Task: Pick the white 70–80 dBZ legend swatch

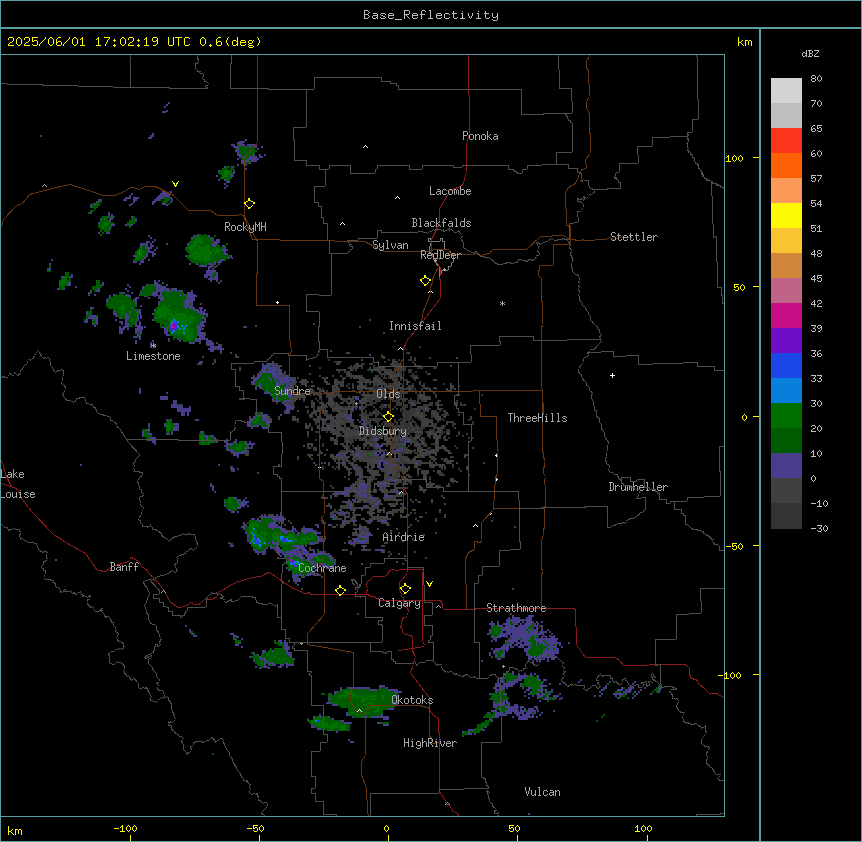Action: click(x=786, y=91)
